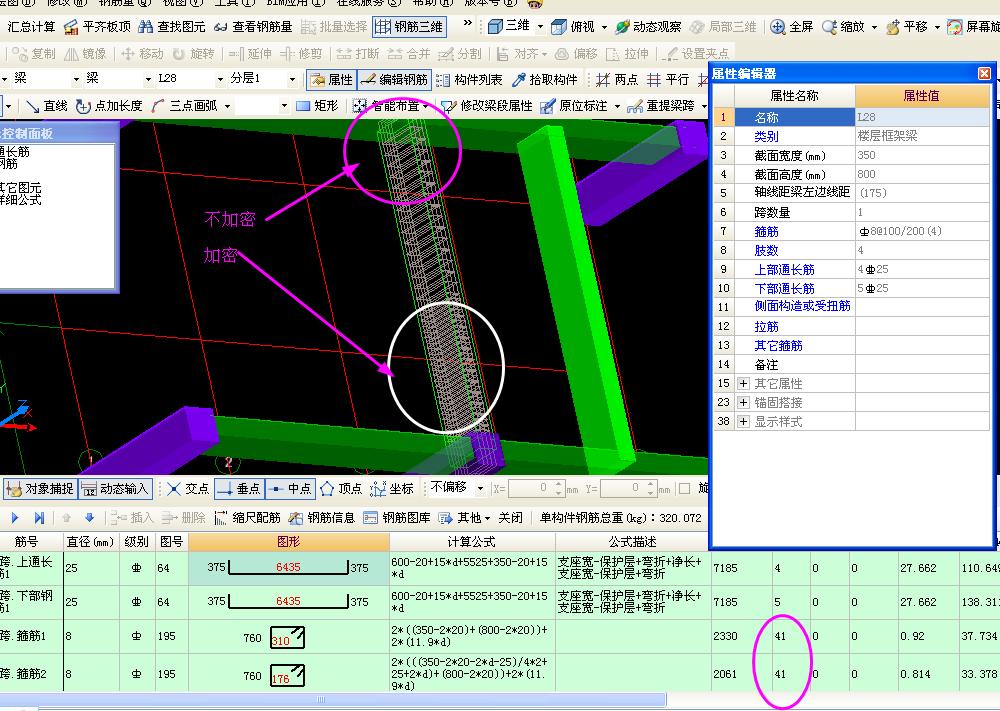The height and width of the screenshot is (711, 1000).
Task: Click 全屏 fit to screen
Action: pyautogui.click(x=791, y=27)
